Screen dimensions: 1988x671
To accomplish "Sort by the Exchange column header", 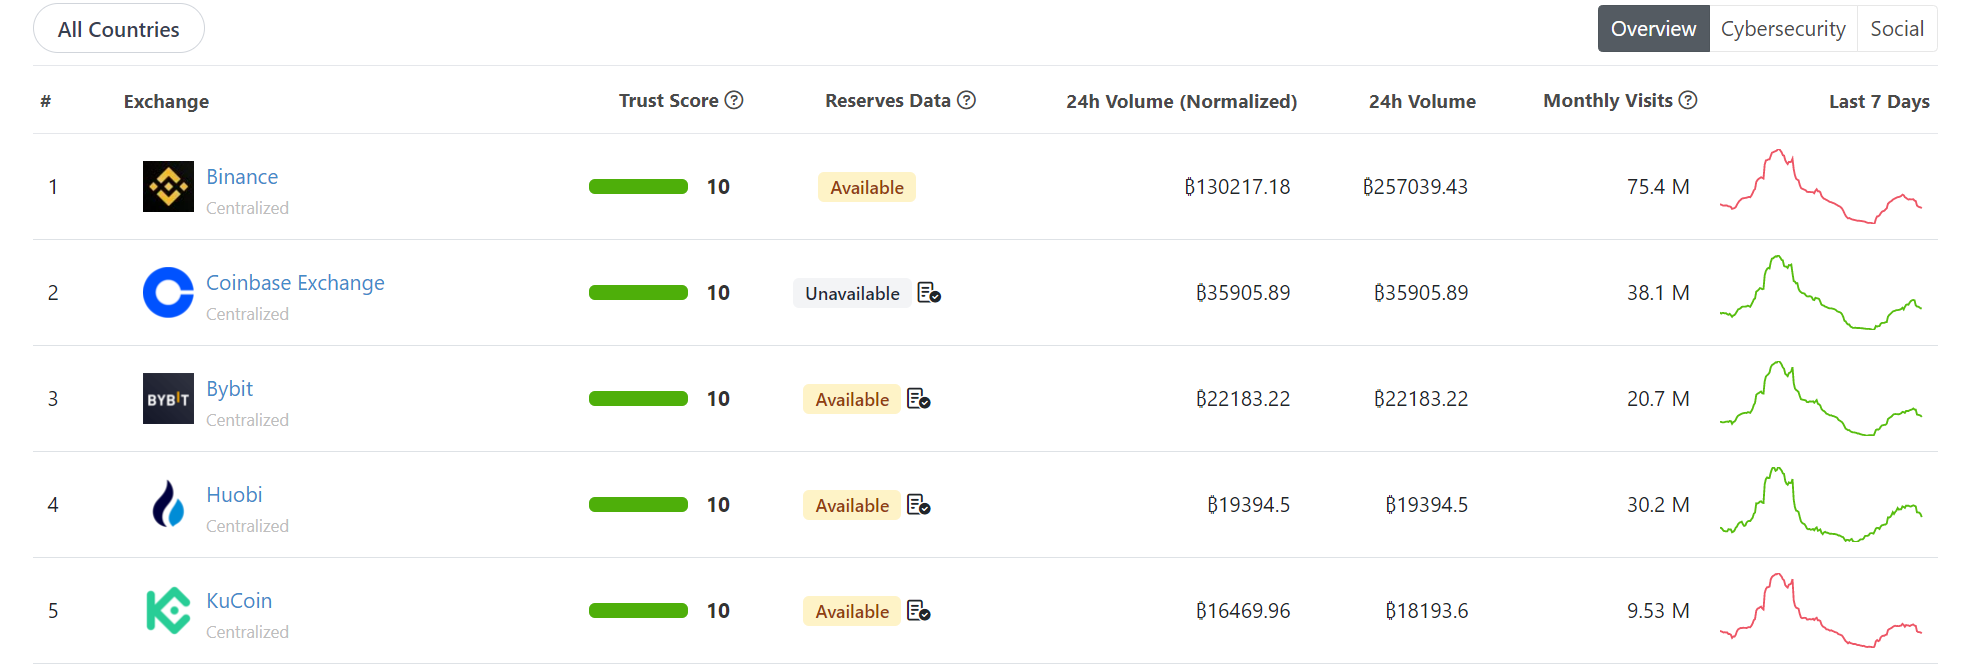I will click(166, 101).
